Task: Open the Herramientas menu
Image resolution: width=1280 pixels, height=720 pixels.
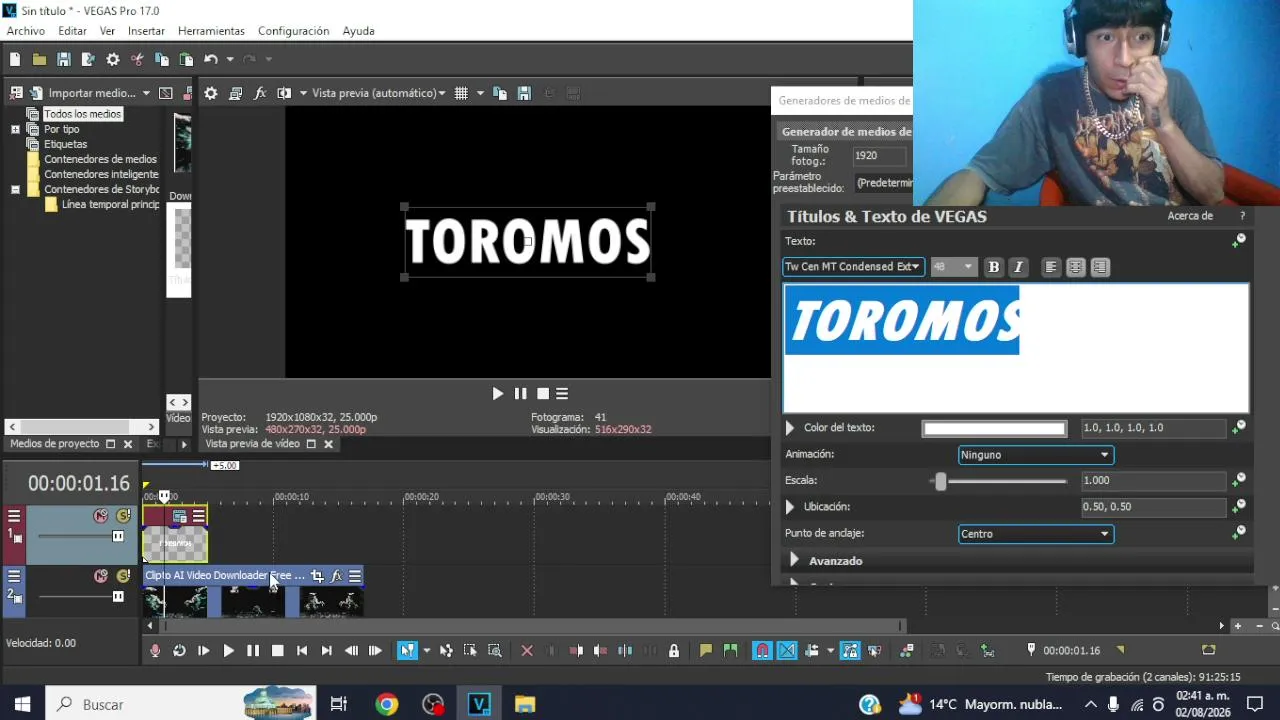Action: (211, 31)
